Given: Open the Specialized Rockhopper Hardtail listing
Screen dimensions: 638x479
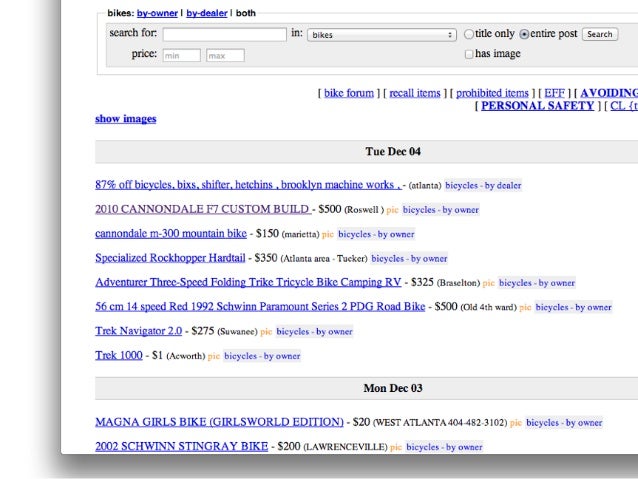Looking at the screenshot, I should 170,258.
